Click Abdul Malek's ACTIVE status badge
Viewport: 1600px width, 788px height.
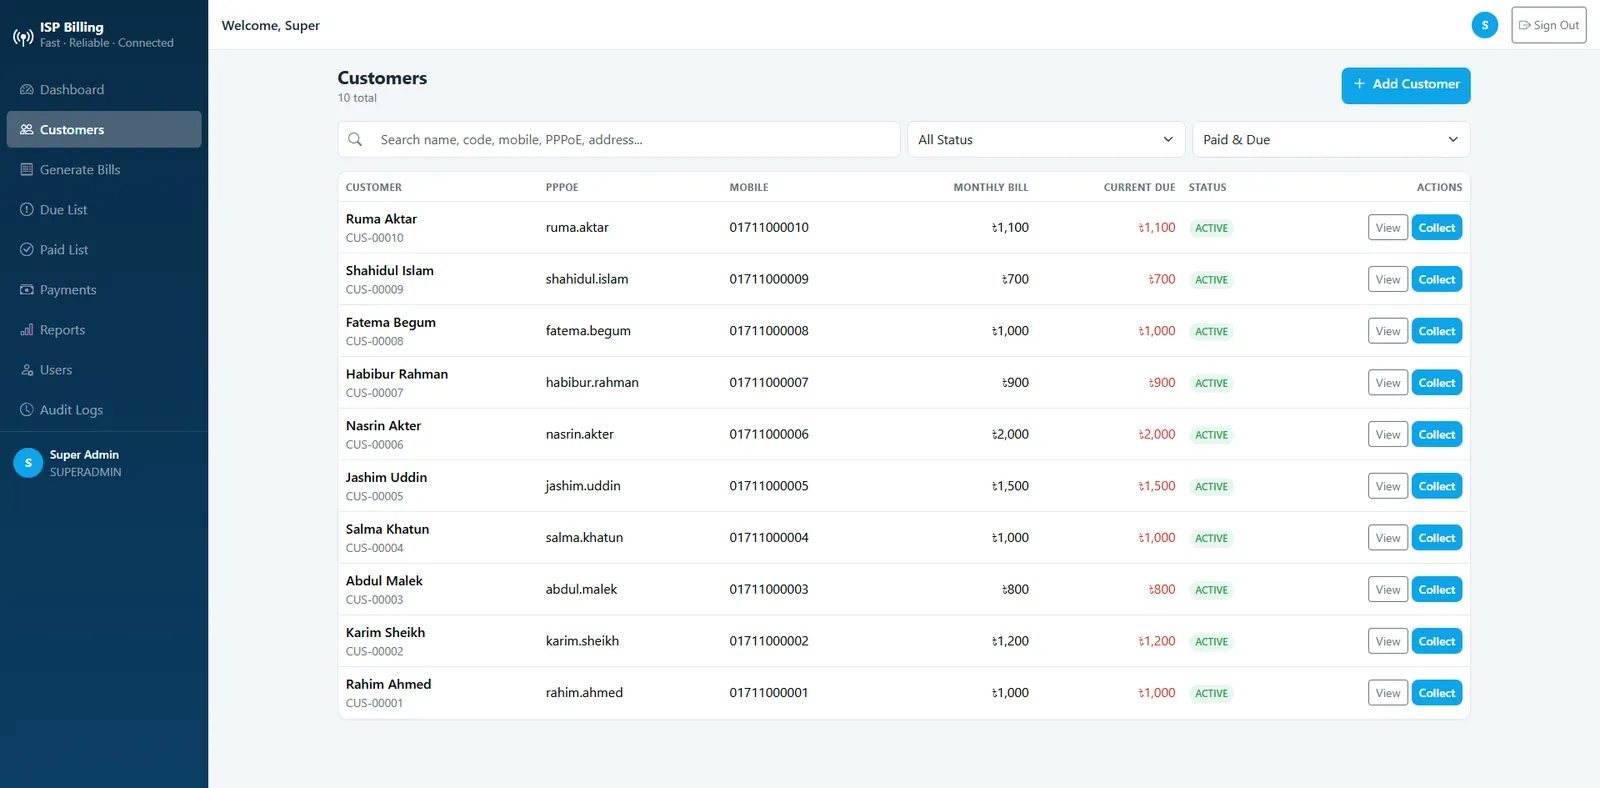click(1211, 590)
